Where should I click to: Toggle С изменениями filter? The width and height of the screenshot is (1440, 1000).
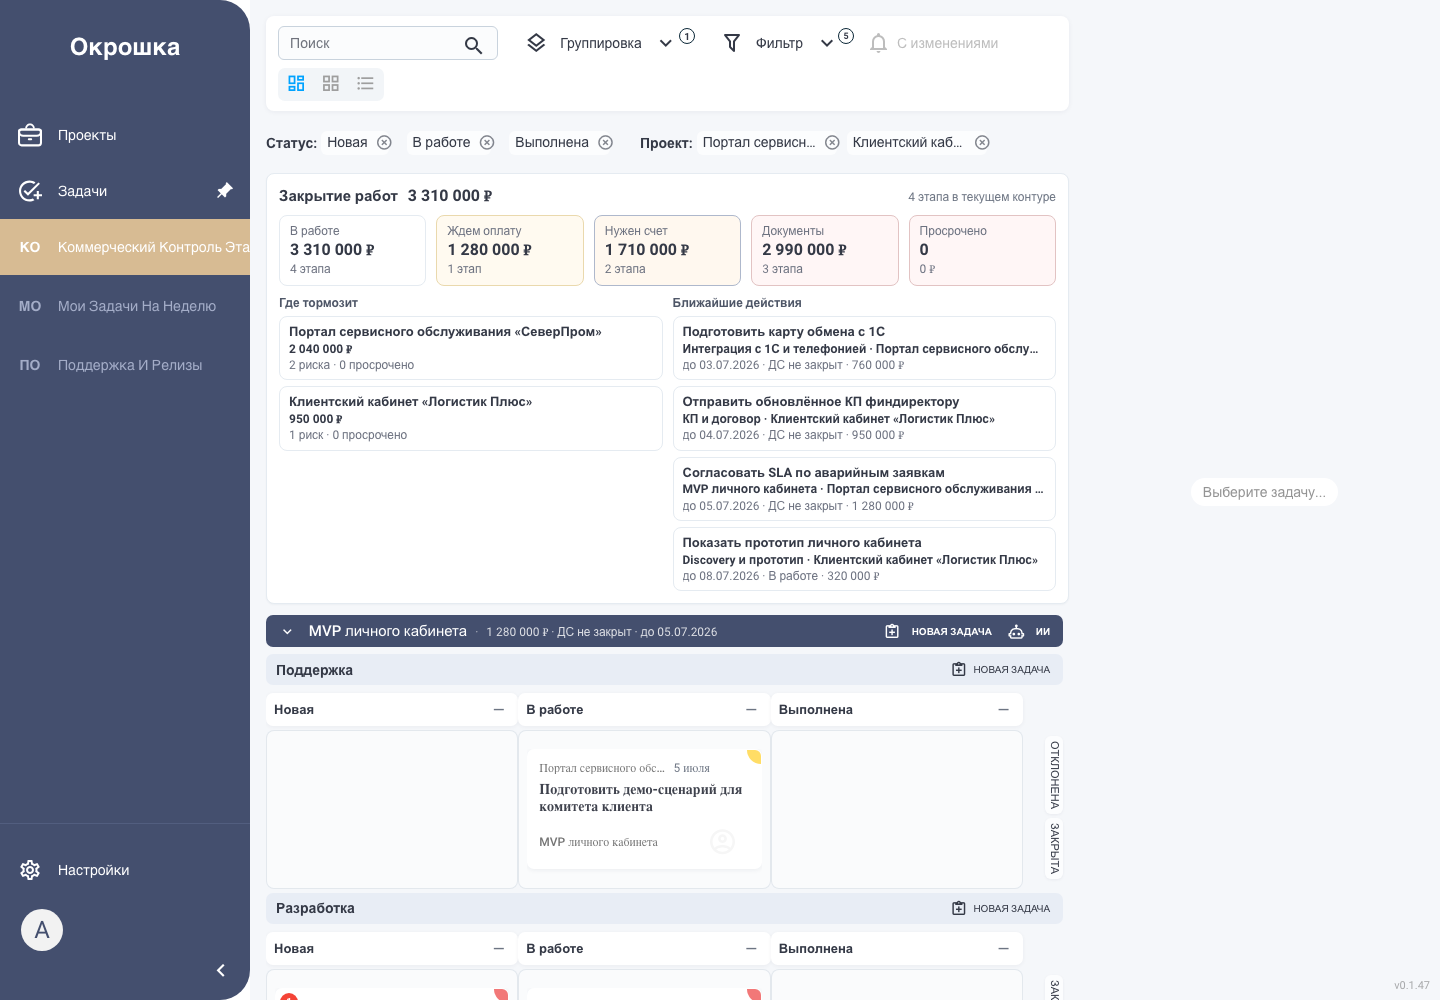pyautogui.click(x=934, y=43)
